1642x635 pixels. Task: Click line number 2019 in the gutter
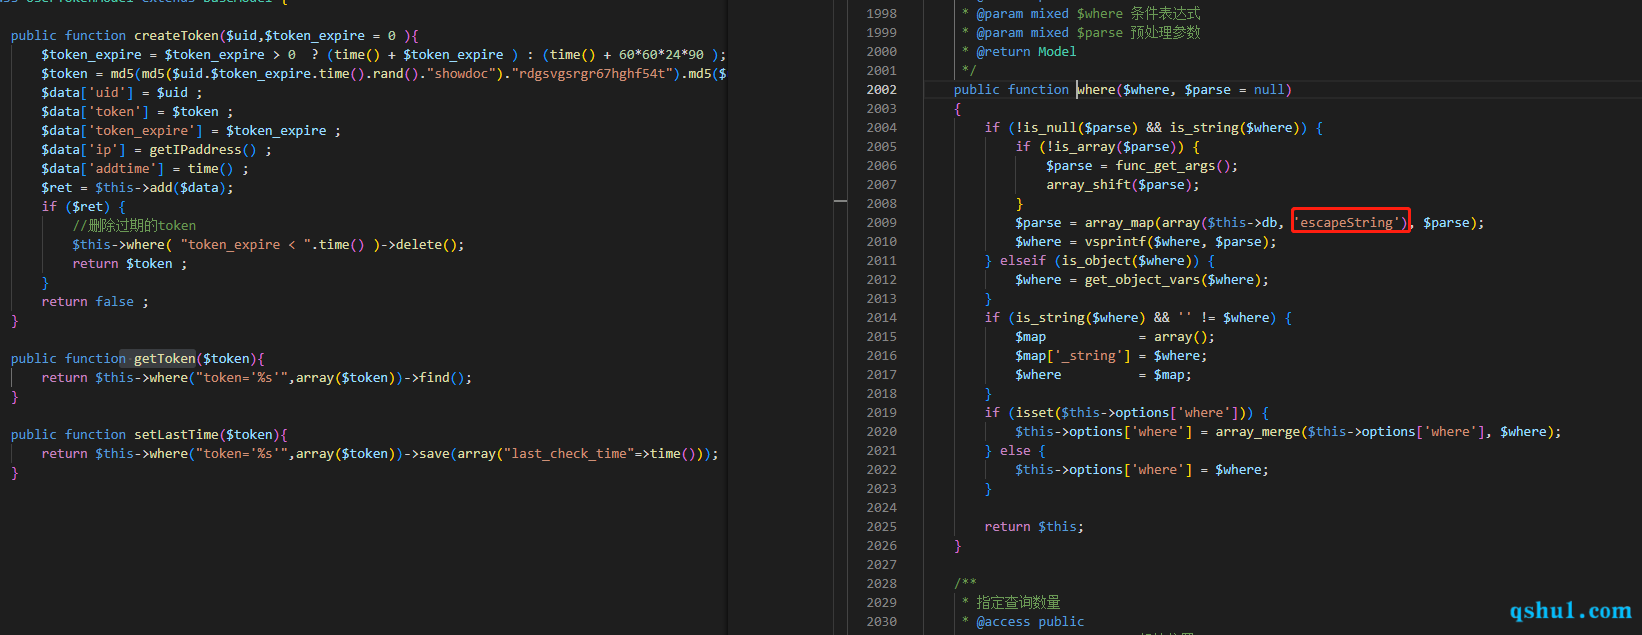tap(881, 412)
